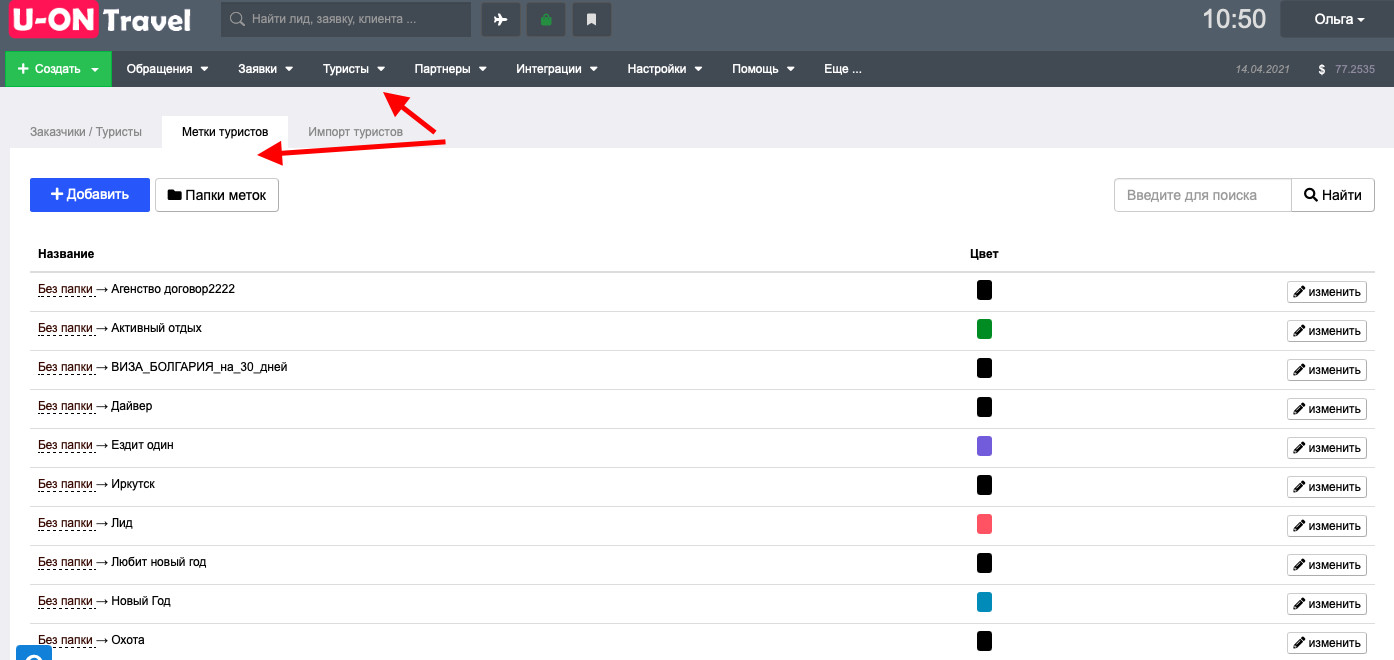
Task: Click the green lock icon button
Action: [x=546, y=19]
